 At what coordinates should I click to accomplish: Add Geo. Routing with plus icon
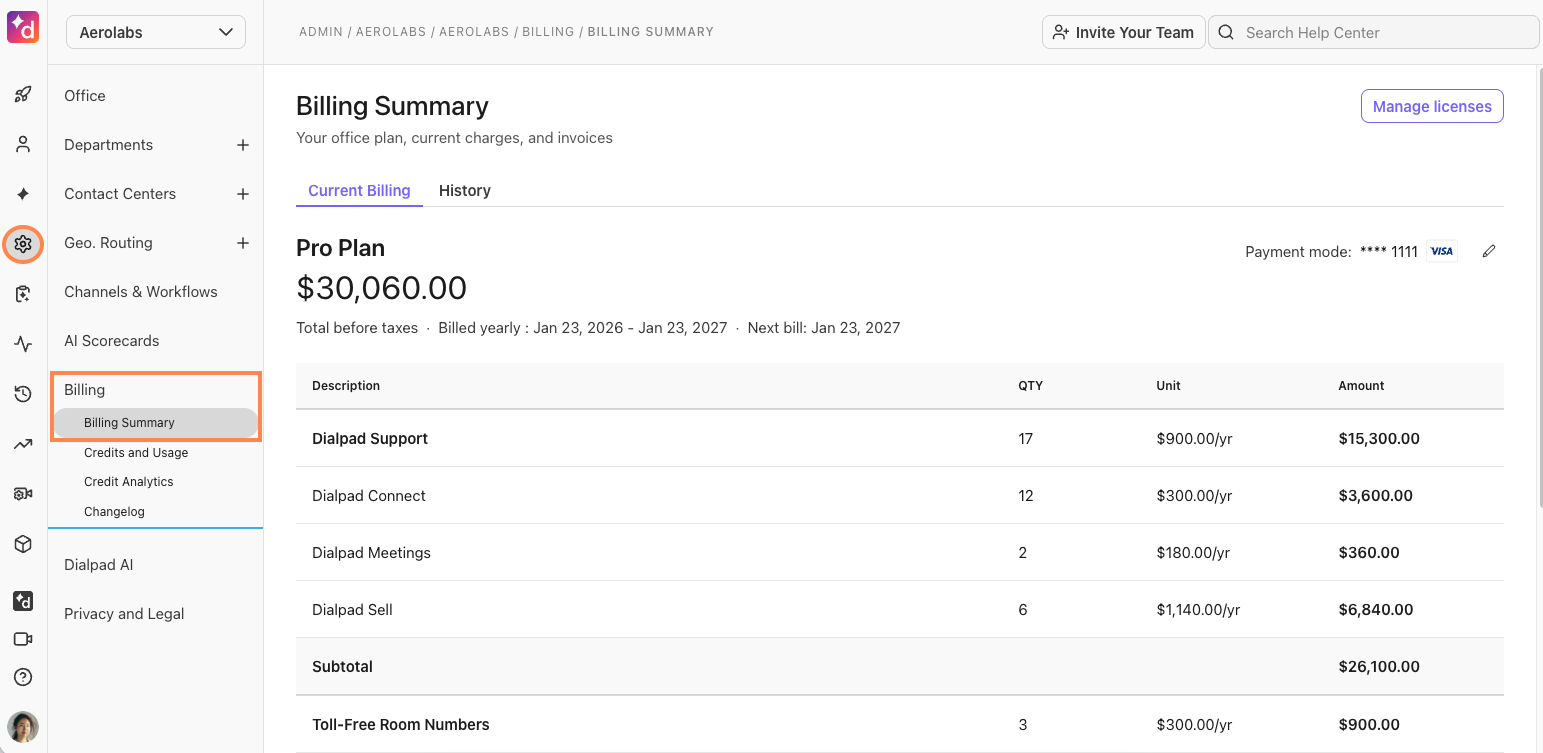[x=242, y=243]
